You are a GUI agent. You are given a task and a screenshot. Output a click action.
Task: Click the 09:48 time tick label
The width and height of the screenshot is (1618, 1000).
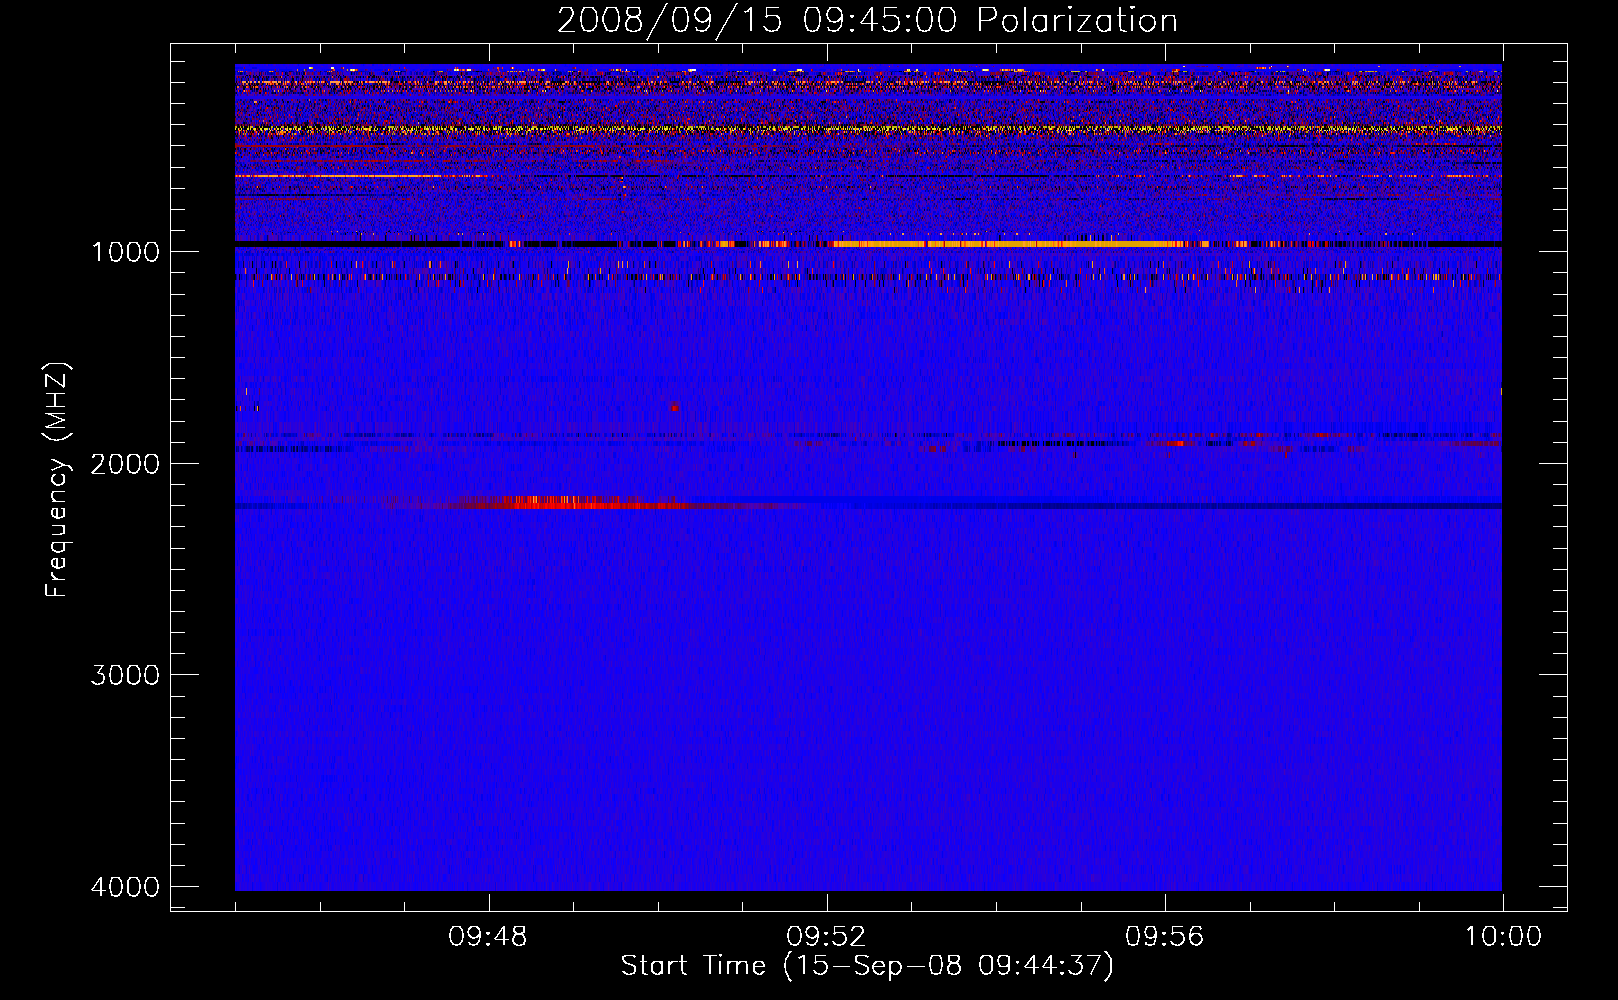[488, 937]
